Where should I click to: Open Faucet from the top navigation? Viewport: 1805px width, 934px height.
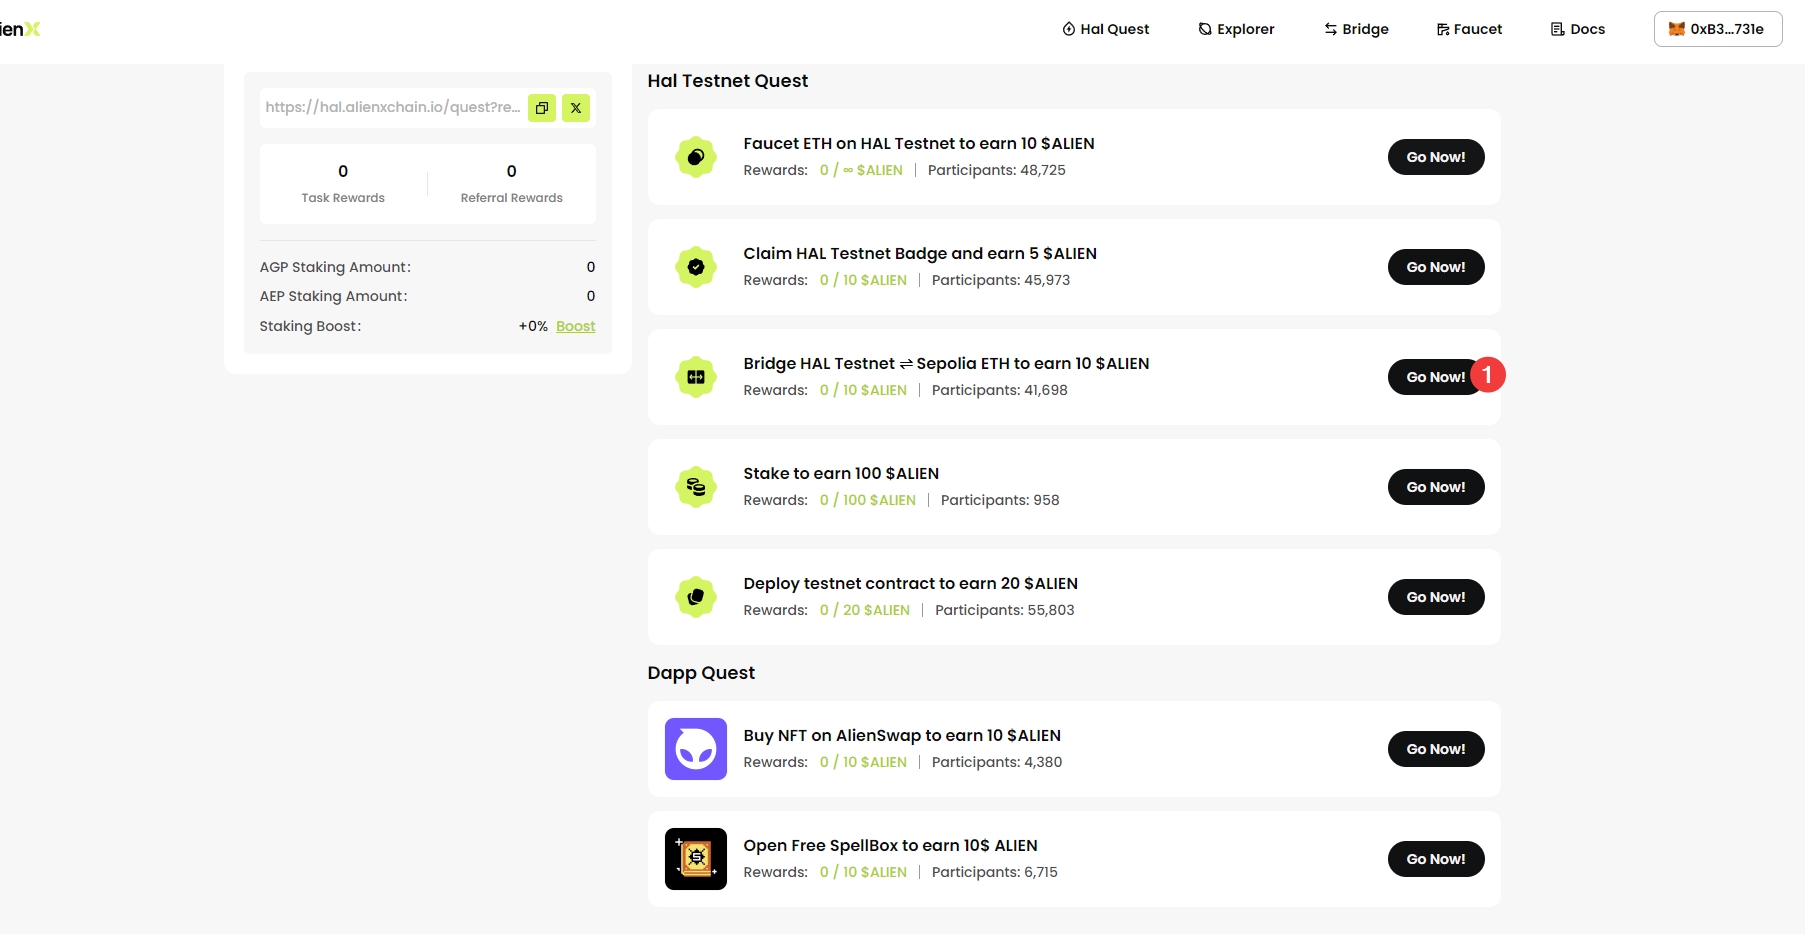(1469, 29)
